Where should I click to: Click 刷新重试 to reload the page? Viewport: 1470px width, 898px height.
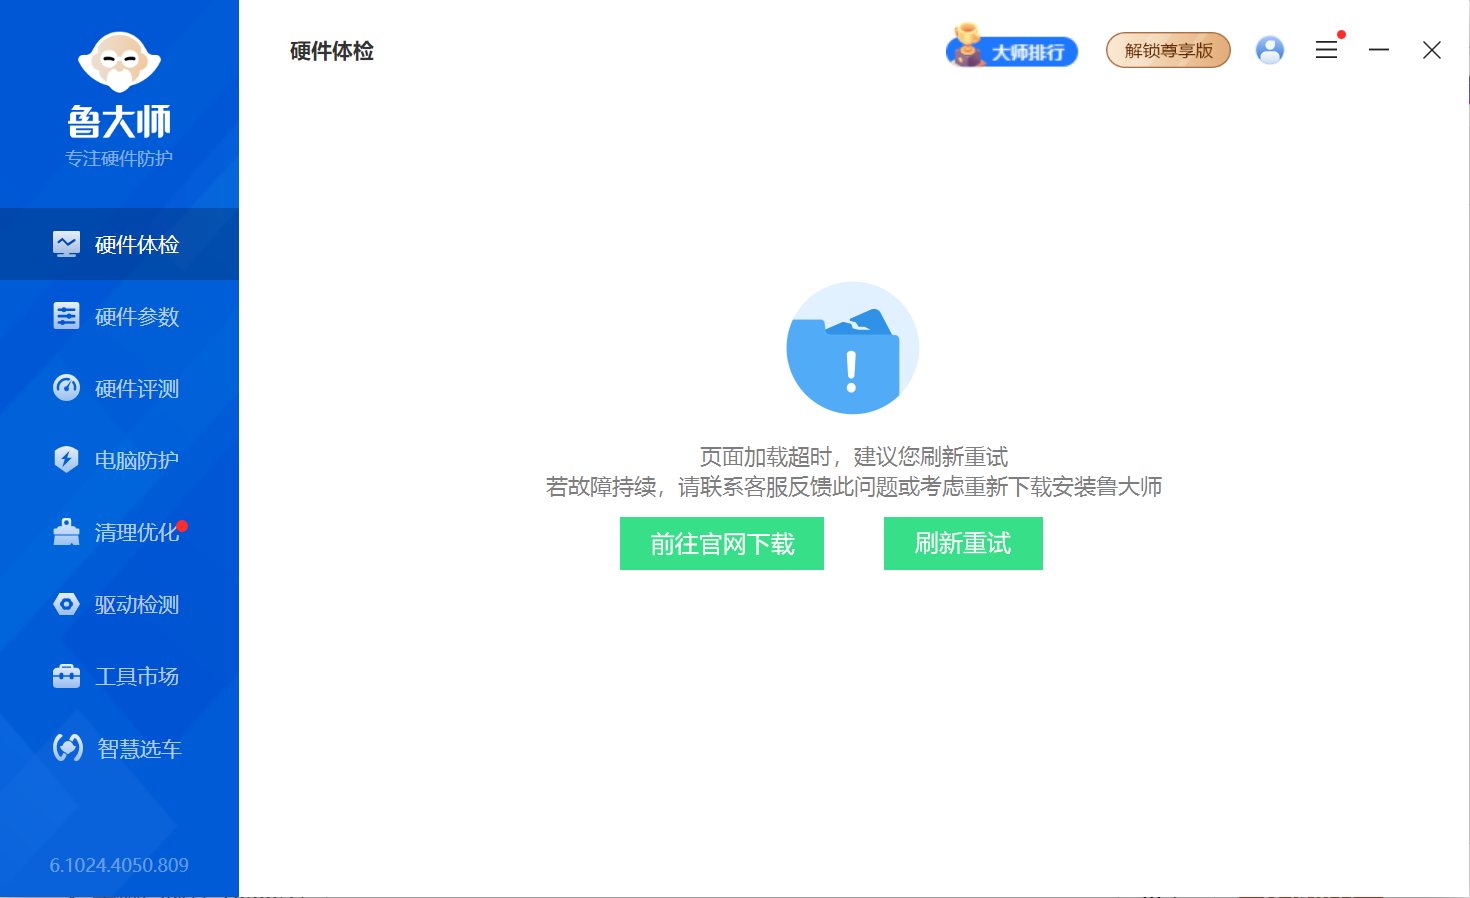(962, 543)
